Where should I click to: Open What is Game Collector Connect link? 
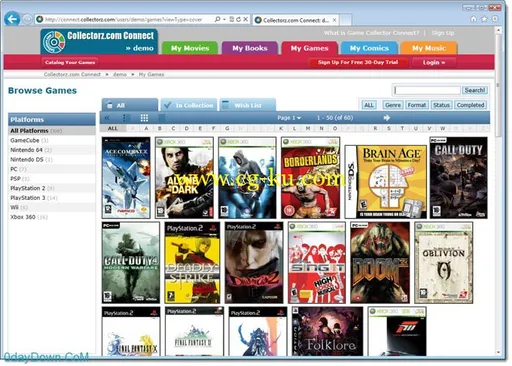pos(371,33)
